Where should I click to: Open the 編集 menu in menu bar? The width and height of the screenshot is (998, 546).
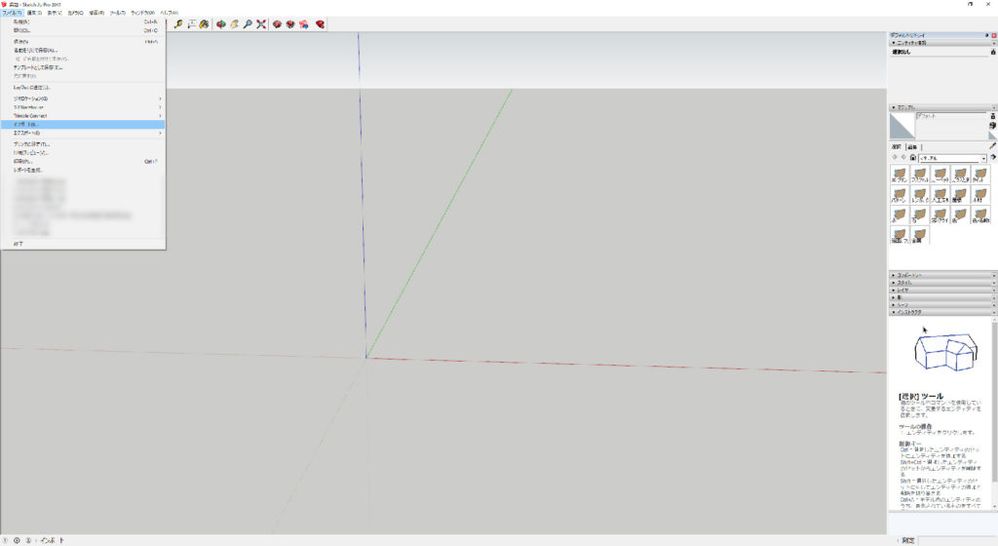(34, 13)
